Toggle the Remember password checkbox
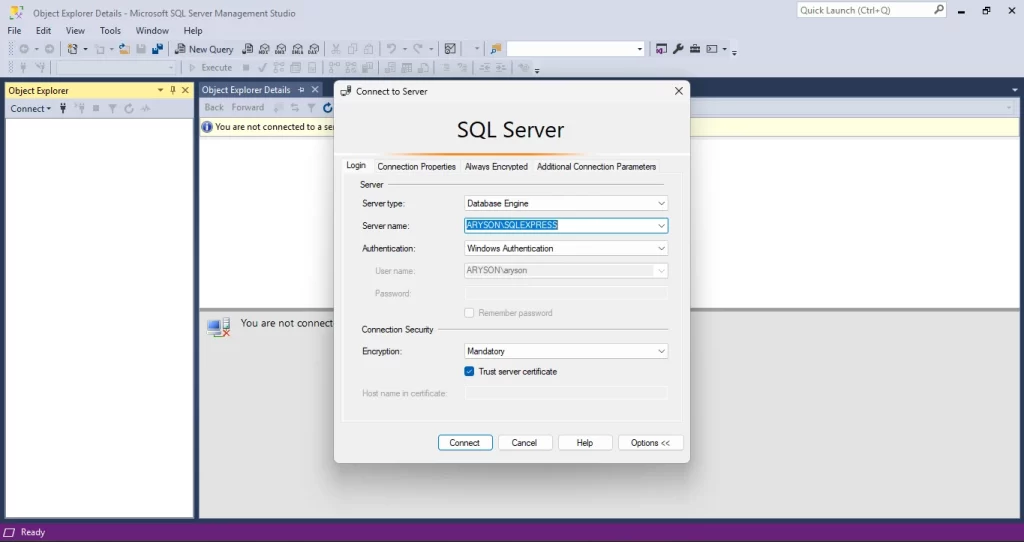The image size is (1024, 542). (x=469, y=313)
